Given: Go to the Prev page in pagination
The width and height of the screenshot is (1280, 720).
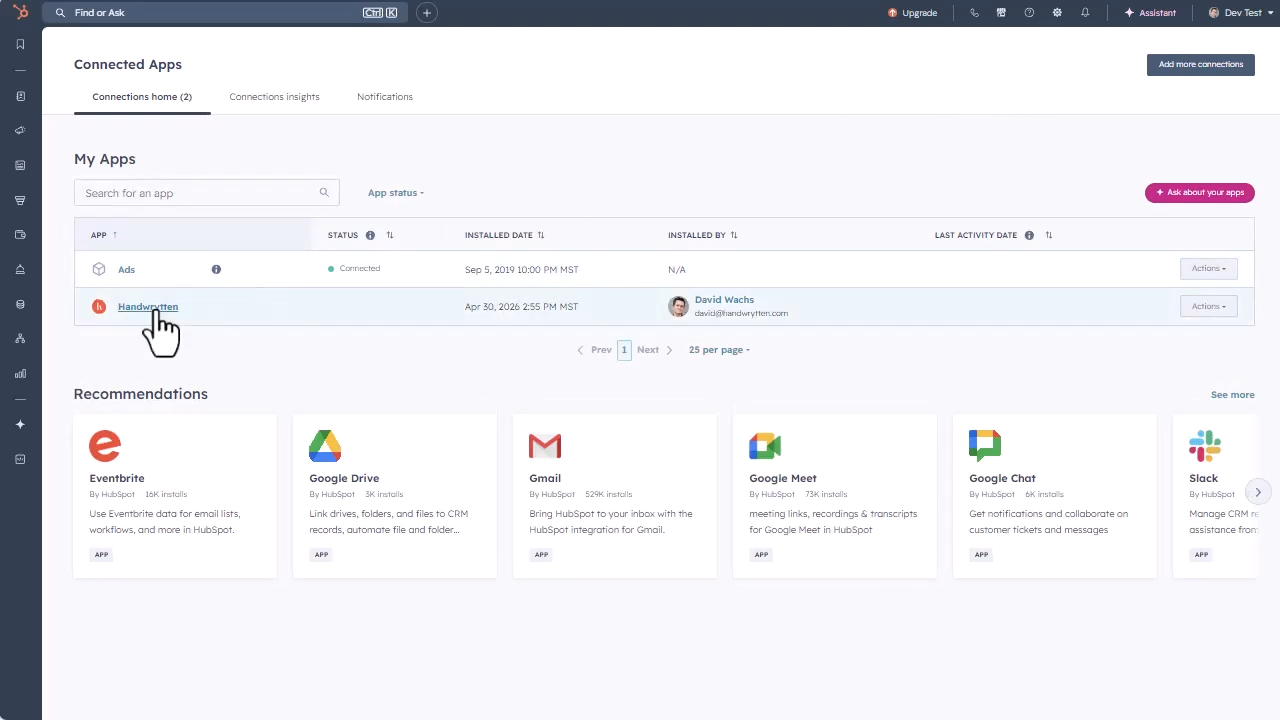Looking at the screenshot, I should (595, 350).
